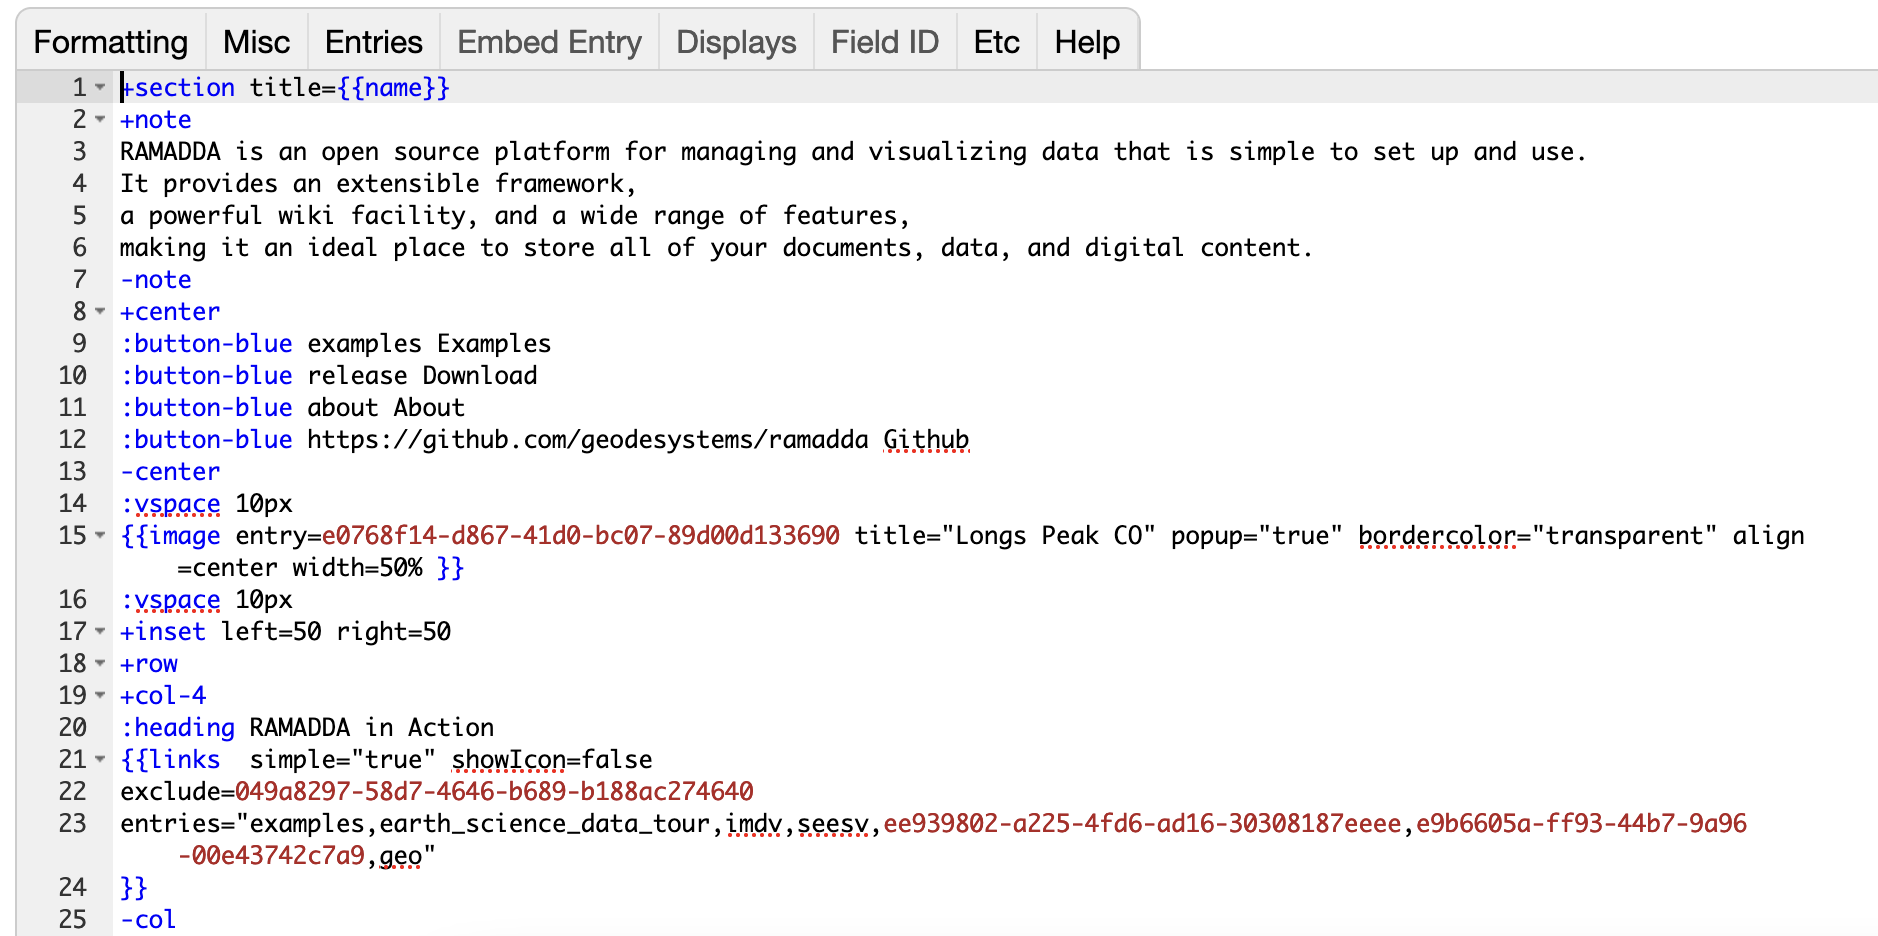Click the image entry ID text

click(x=580, y=536)
